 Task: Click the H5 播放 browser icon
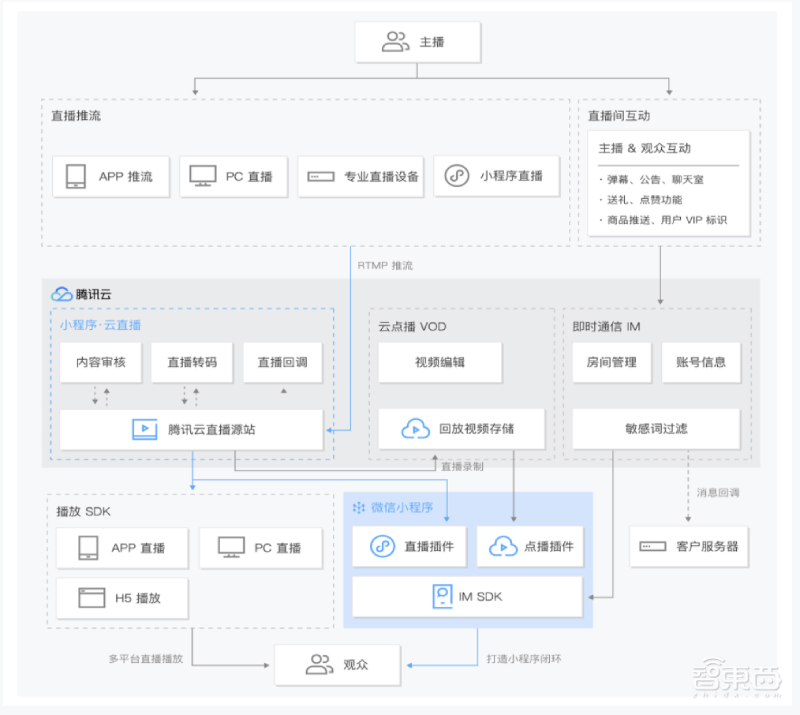(92, 598)
